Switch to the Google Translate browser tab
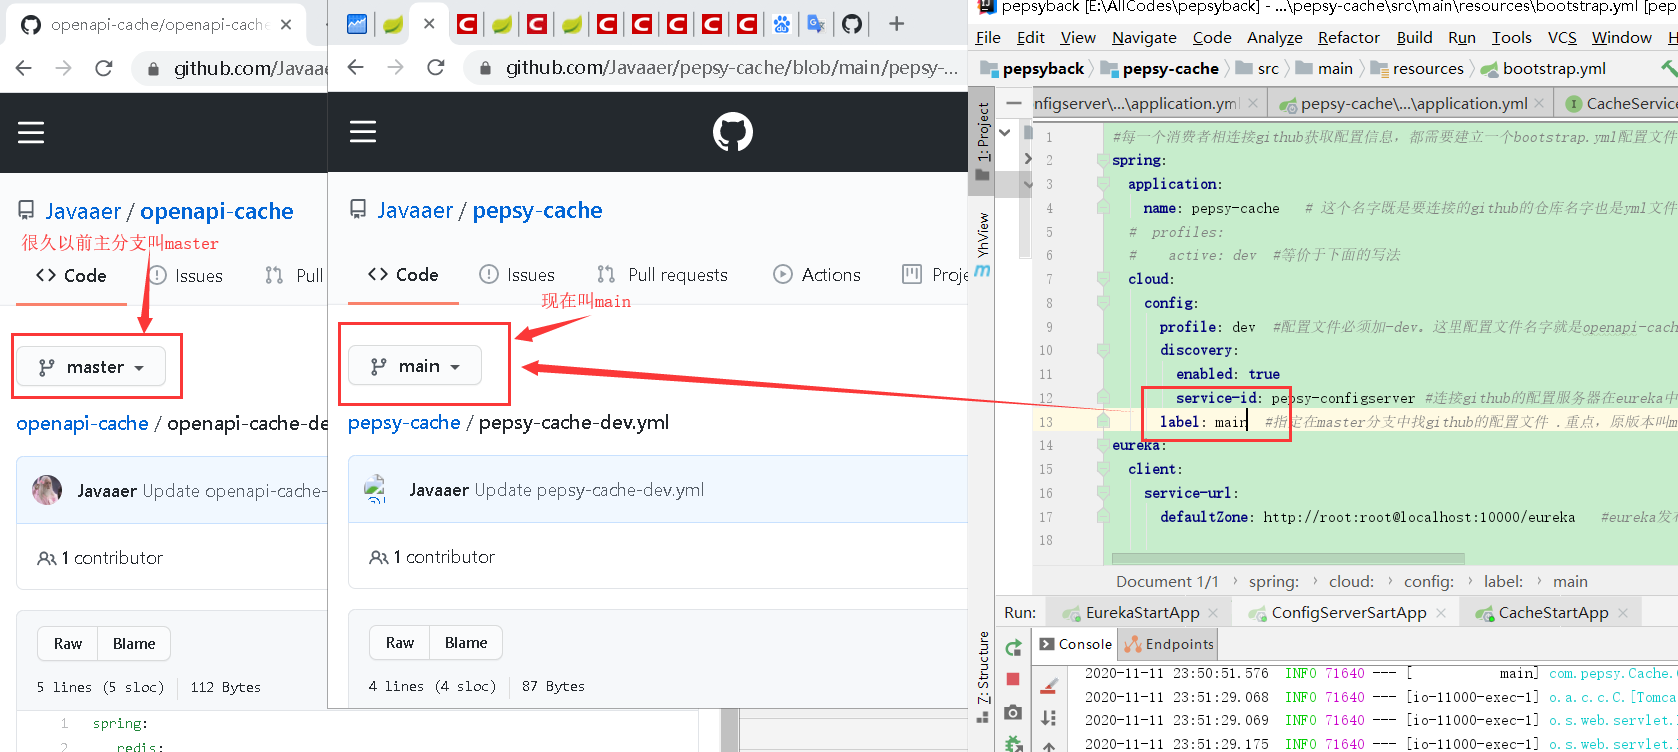The image size is (1678, 752). pyautogui.click(x=817, y=24)
